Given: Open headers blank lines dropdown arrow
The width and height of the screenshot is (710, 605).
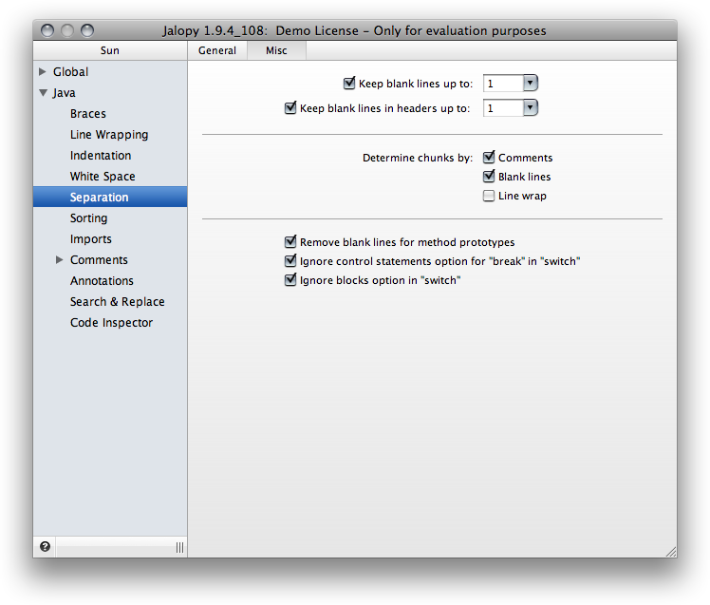Looking at the screenshot, I should click(530, 108).
